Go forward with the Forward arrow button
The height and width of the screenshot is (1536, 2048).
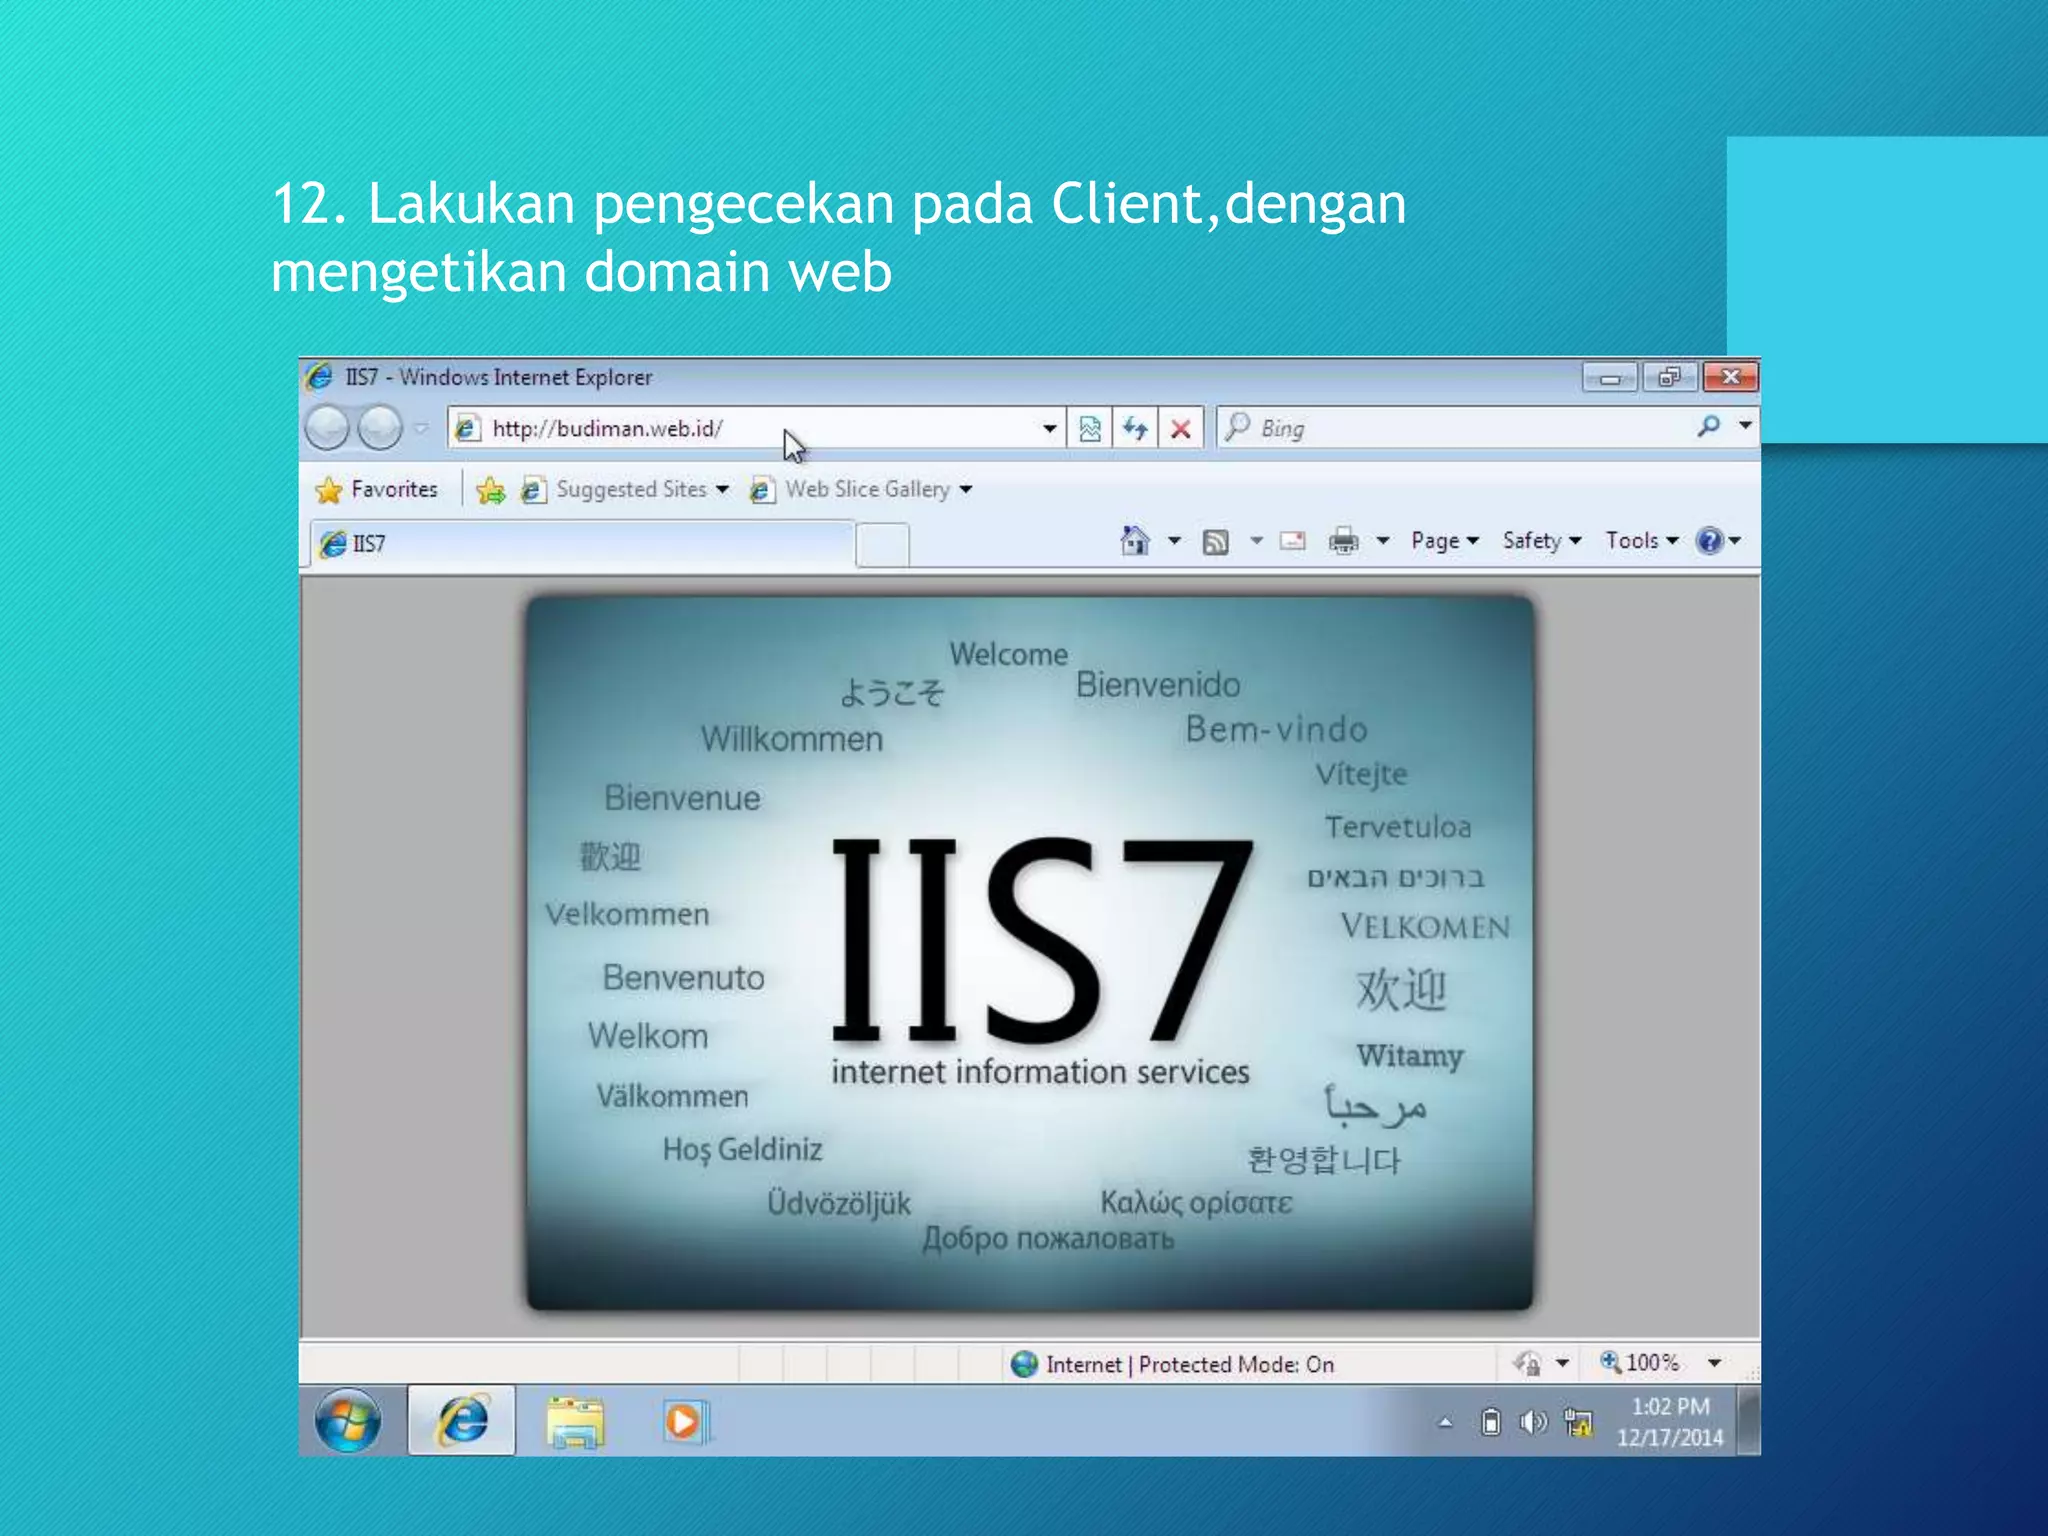coord(380,429)
